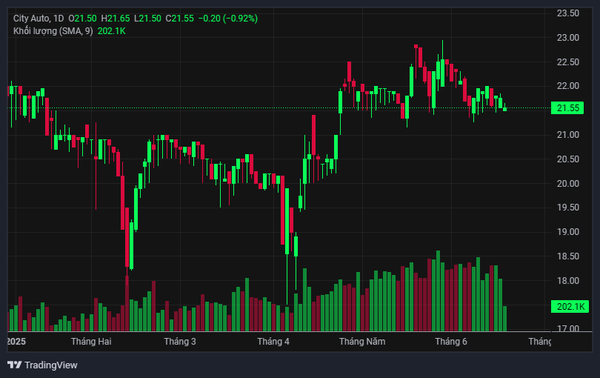600x378 pixels.
Task: Select the Tháng 6 label on time axis
Action: (451, 341)
